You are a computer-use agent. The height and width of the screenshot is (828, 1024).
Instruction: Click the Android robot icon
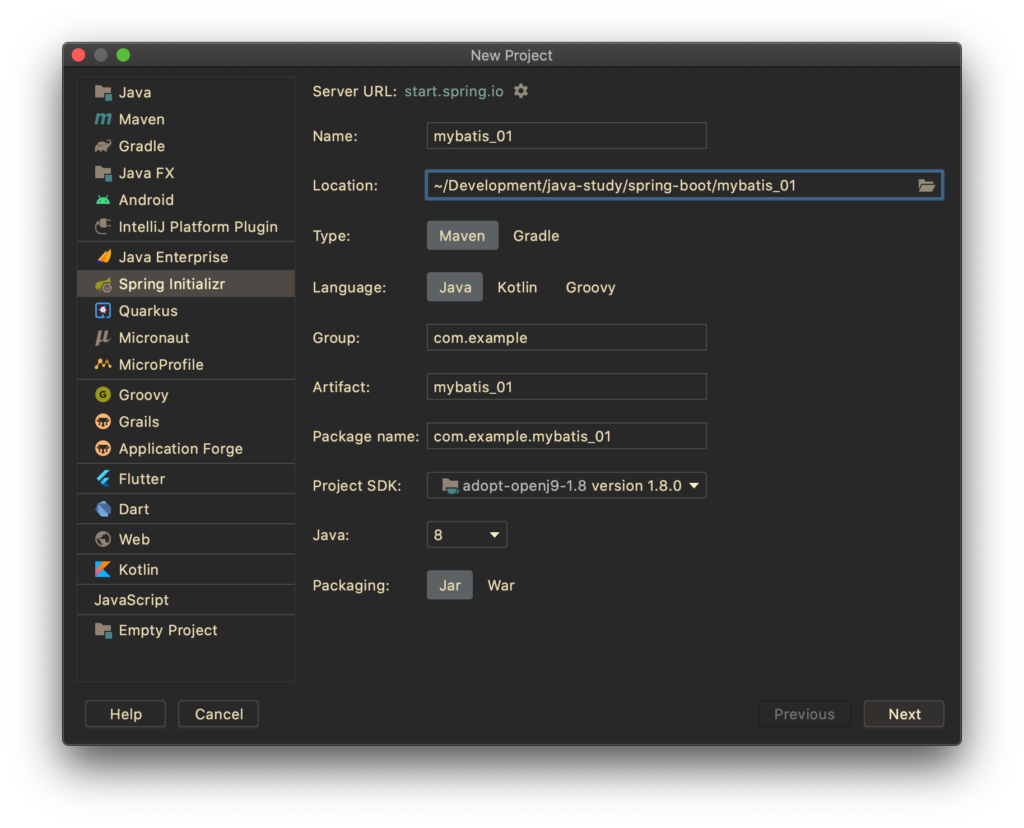103,200
